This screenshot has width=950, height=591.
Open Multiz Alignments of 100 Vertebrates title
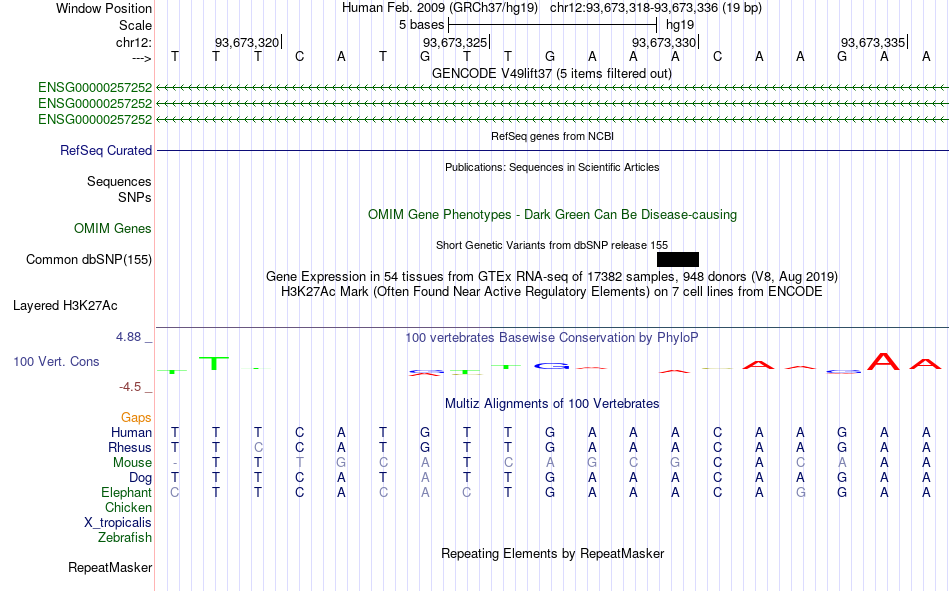552,404
